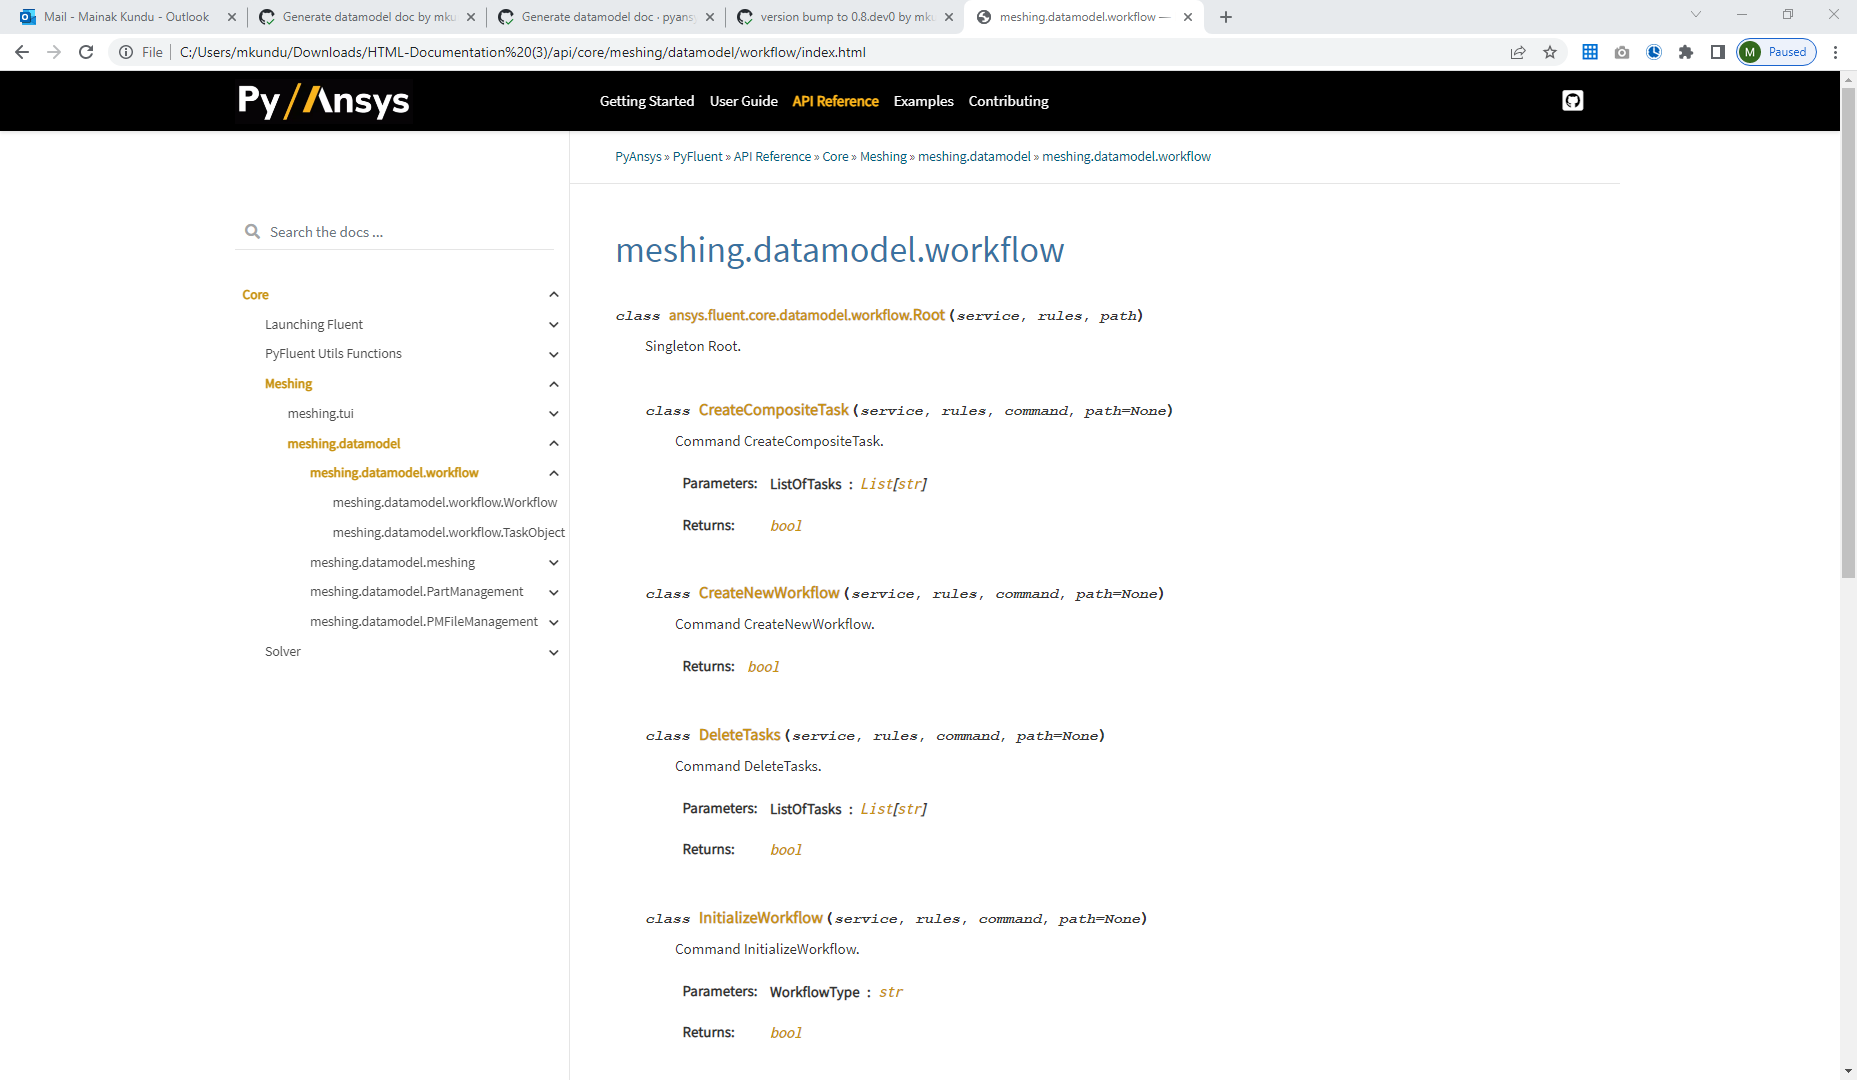This screenshot has height=1080, width=1857.
Task: Open Getting Started in top navigation
Action: pyautogui.click(x=647, y=101)
